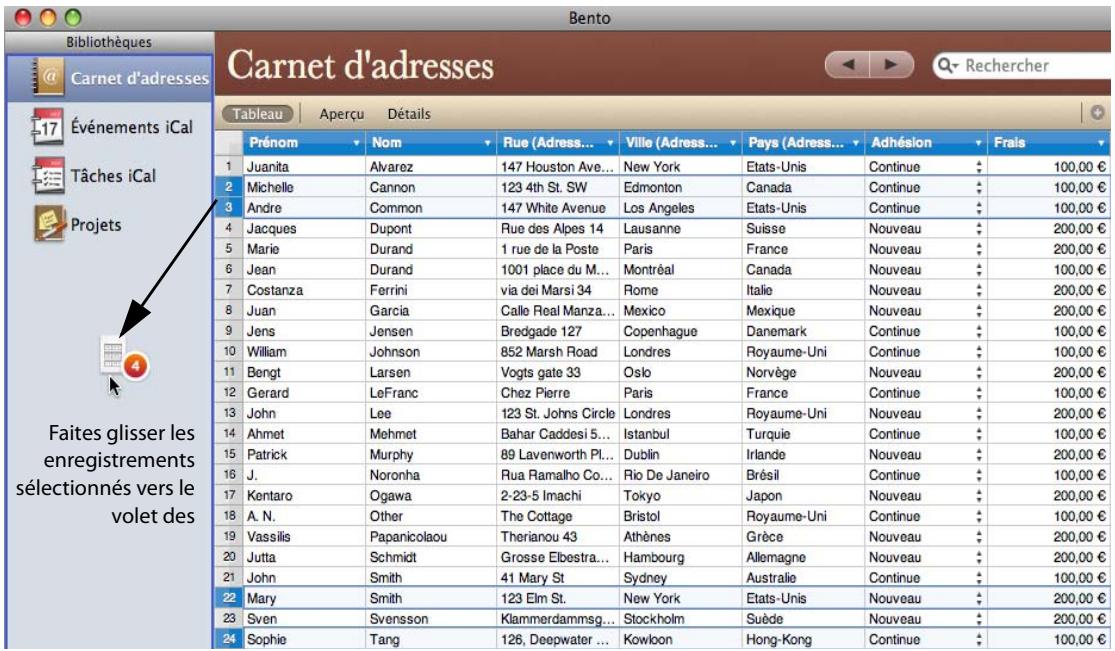Select row number 1 header

click(229, 166)
